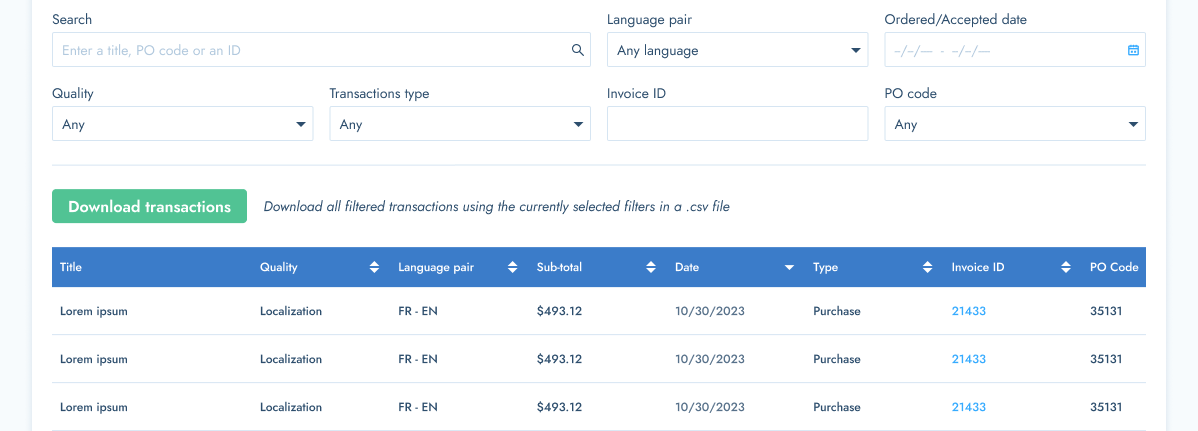
Task: Open invoice 21433 link in second row
Action: (x=969, y=359)
